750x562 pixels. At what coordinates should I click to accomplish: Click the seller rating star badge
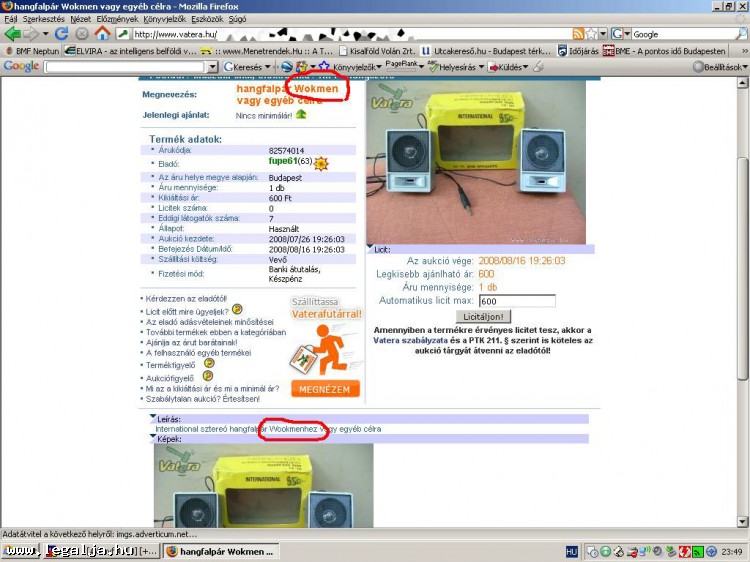[x=322, y=162]
